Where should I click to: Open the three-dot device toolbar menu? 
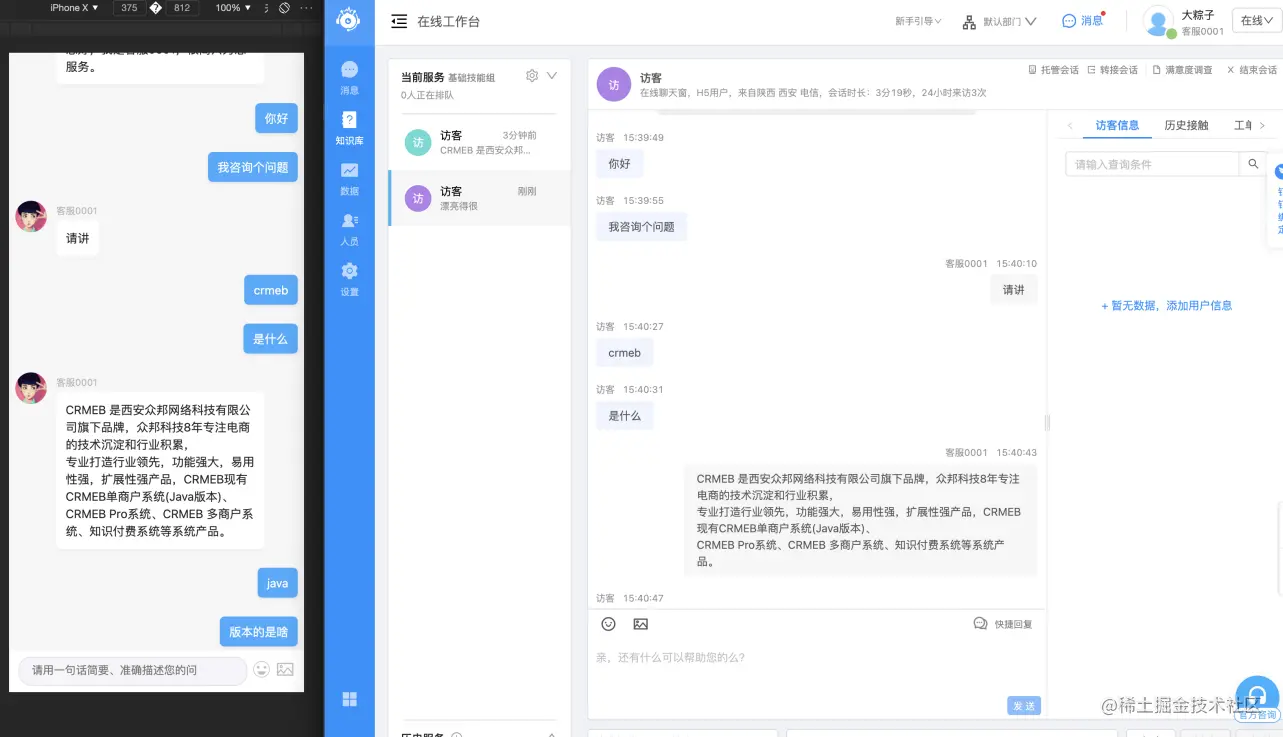306,7
